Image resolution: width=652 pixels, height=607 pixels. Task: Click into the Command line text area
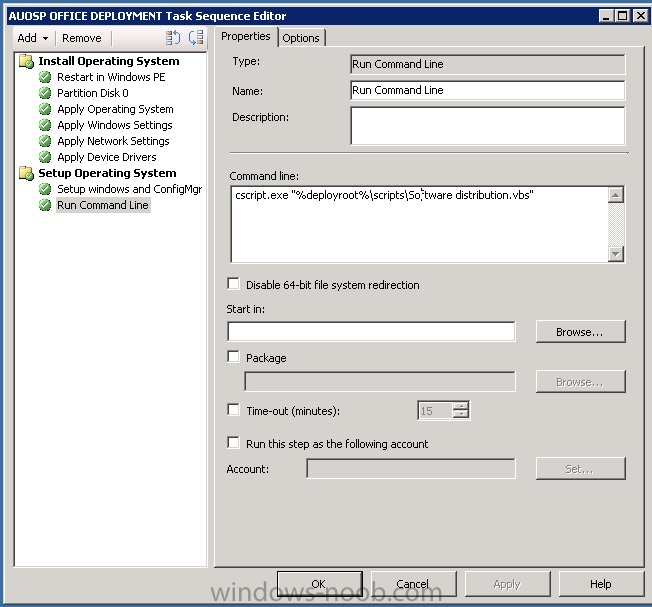(419, 225)
